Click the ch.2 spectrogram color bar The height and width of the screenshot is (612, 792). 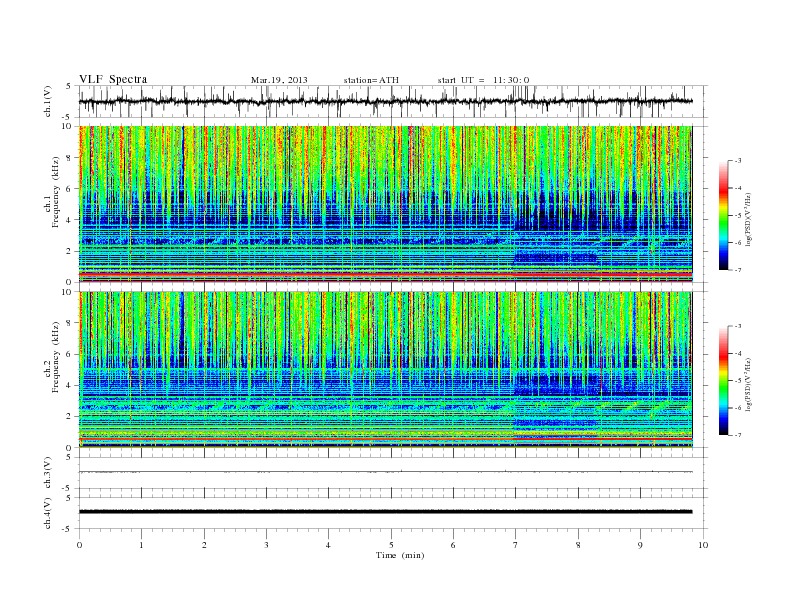click(724, 380)
